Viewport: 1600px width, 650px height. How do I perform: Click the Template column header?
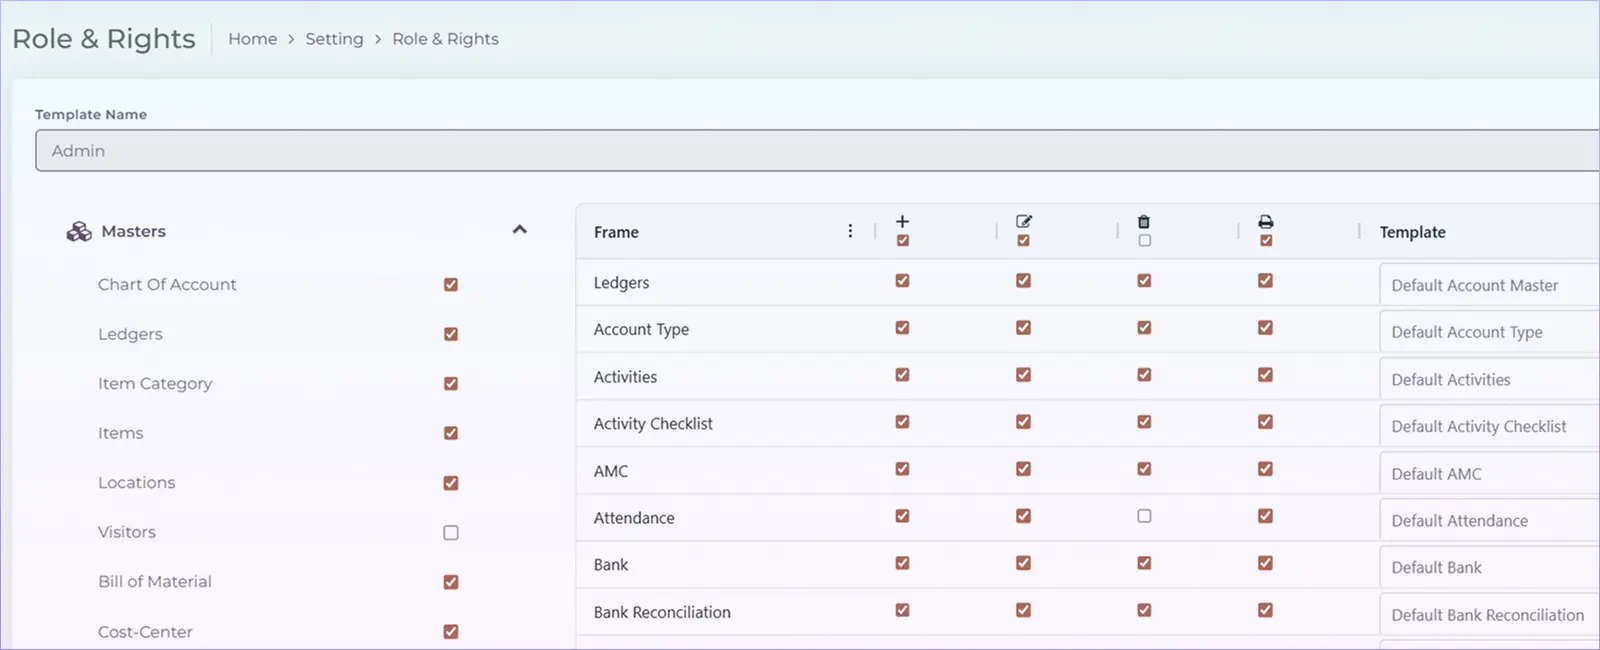(1412, 232)
